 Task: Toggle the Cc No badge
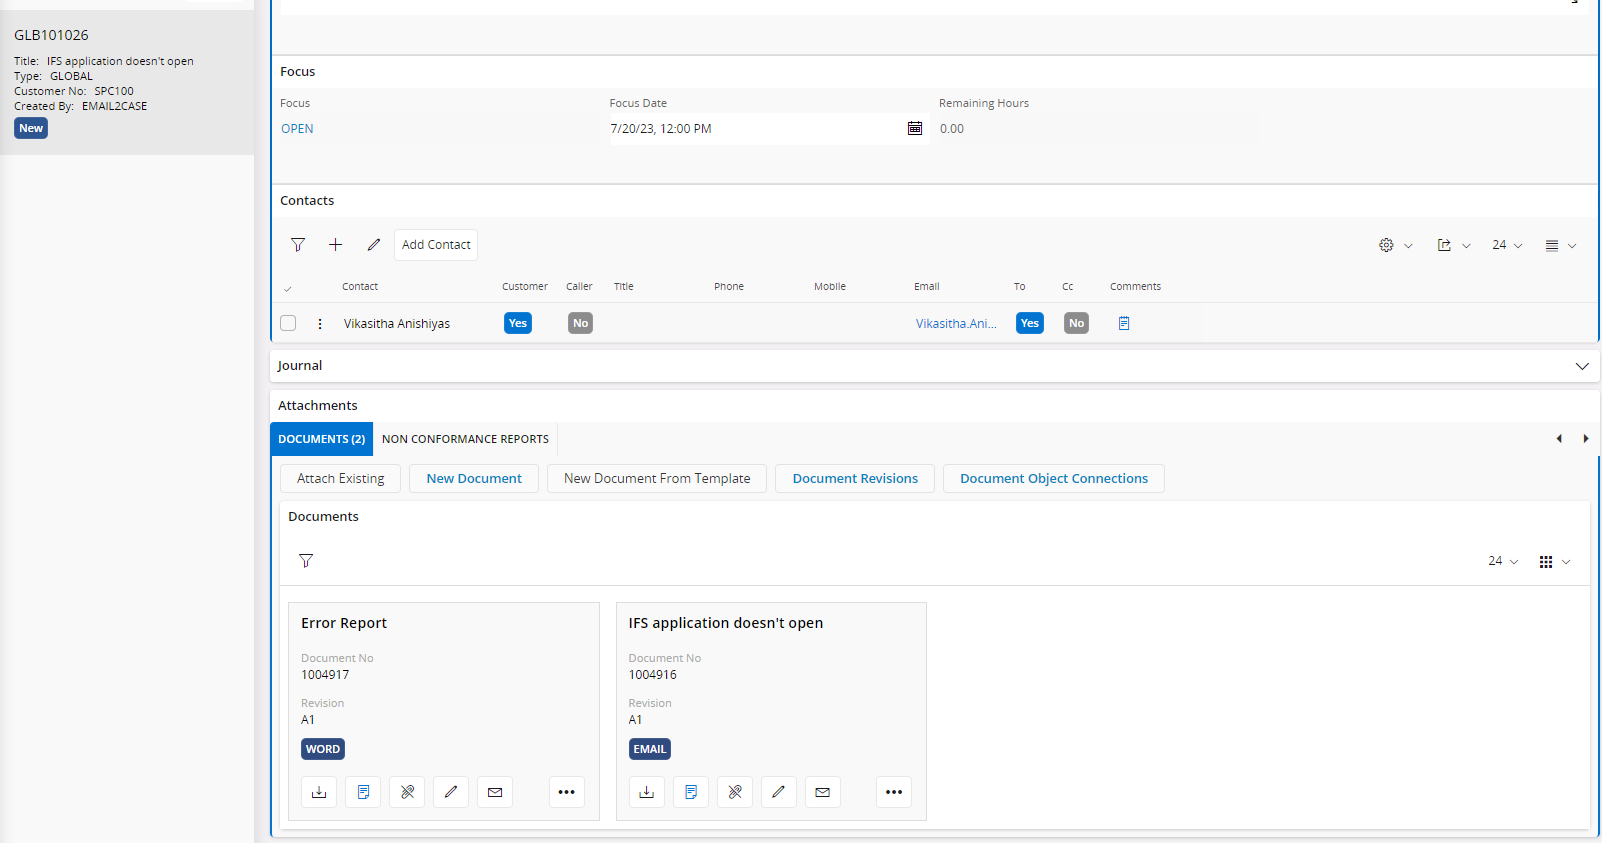pos(1076,323)
